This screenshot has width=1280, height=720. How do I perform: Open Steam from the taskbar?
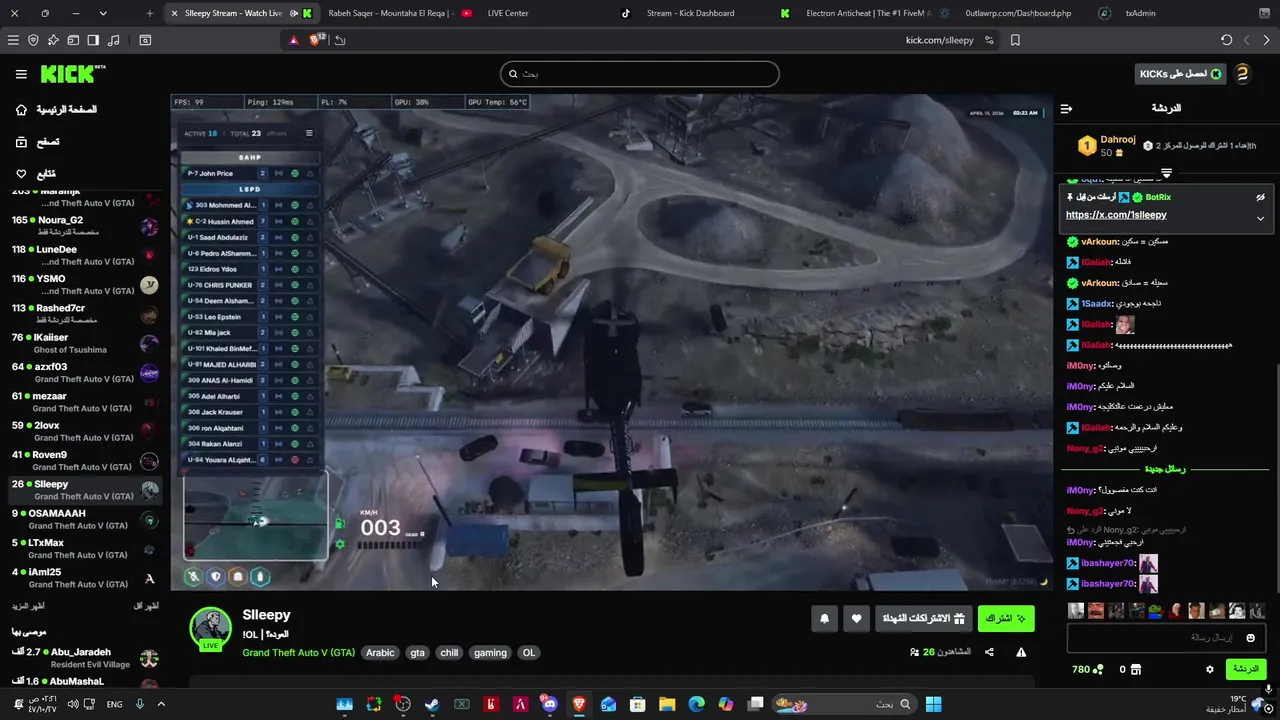click(432, 704)
